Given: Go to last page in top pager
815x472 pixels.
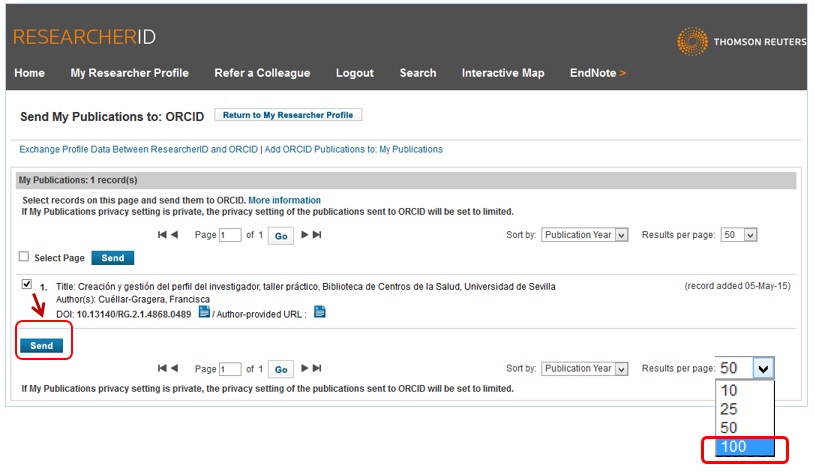Looking at the screenshot, I should pos(317,235).
